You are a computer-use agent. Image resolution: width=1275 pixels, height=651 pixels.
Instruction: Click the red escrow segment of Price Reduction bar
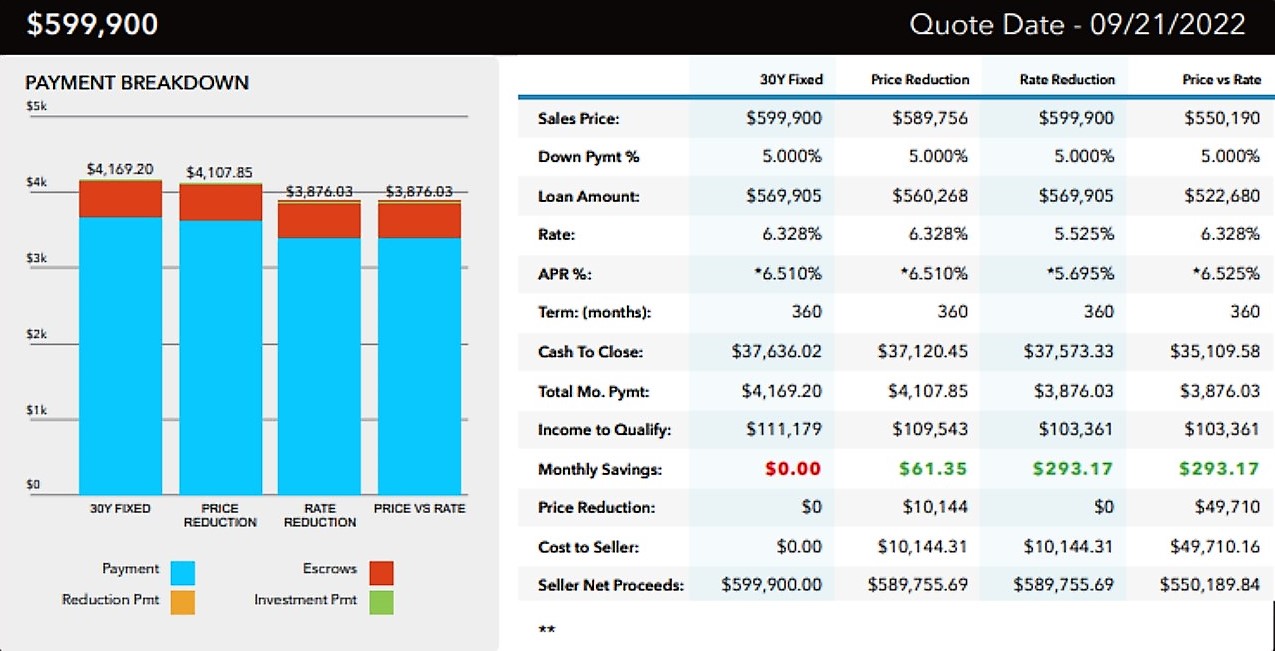(x=220, y=202)
